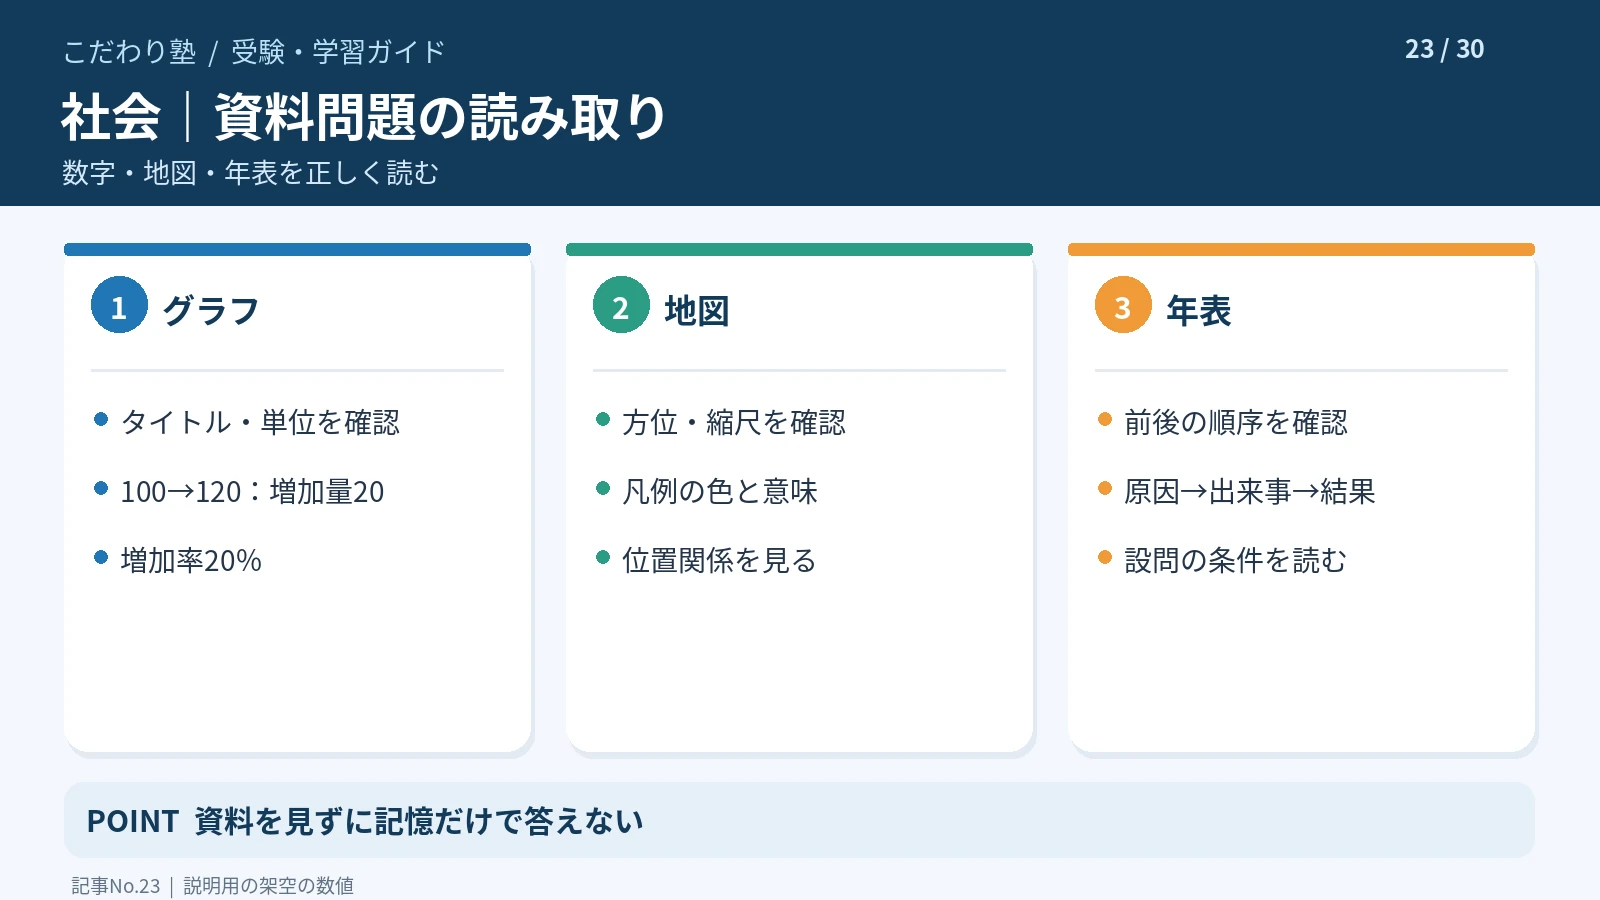Image resolution: width=1600 pixels, height=900 pixels.
Task: Click the bullet 原因→出来事→結果
Action: (x=1250, y=491)
